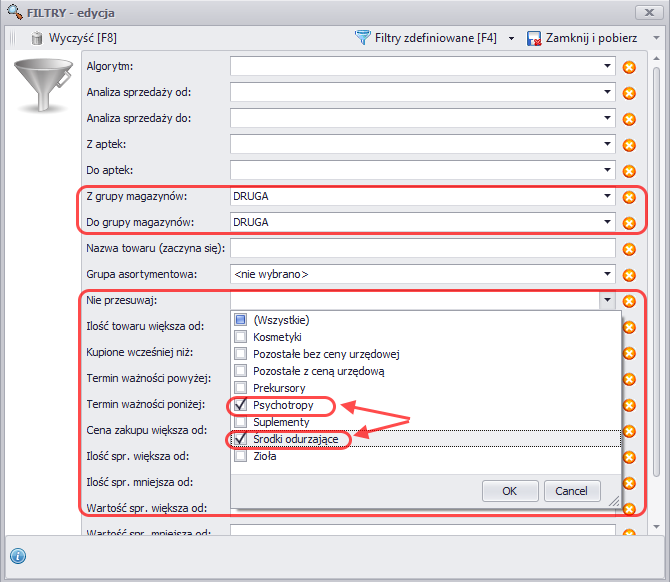Clear the Z aptek filter field

629,145
